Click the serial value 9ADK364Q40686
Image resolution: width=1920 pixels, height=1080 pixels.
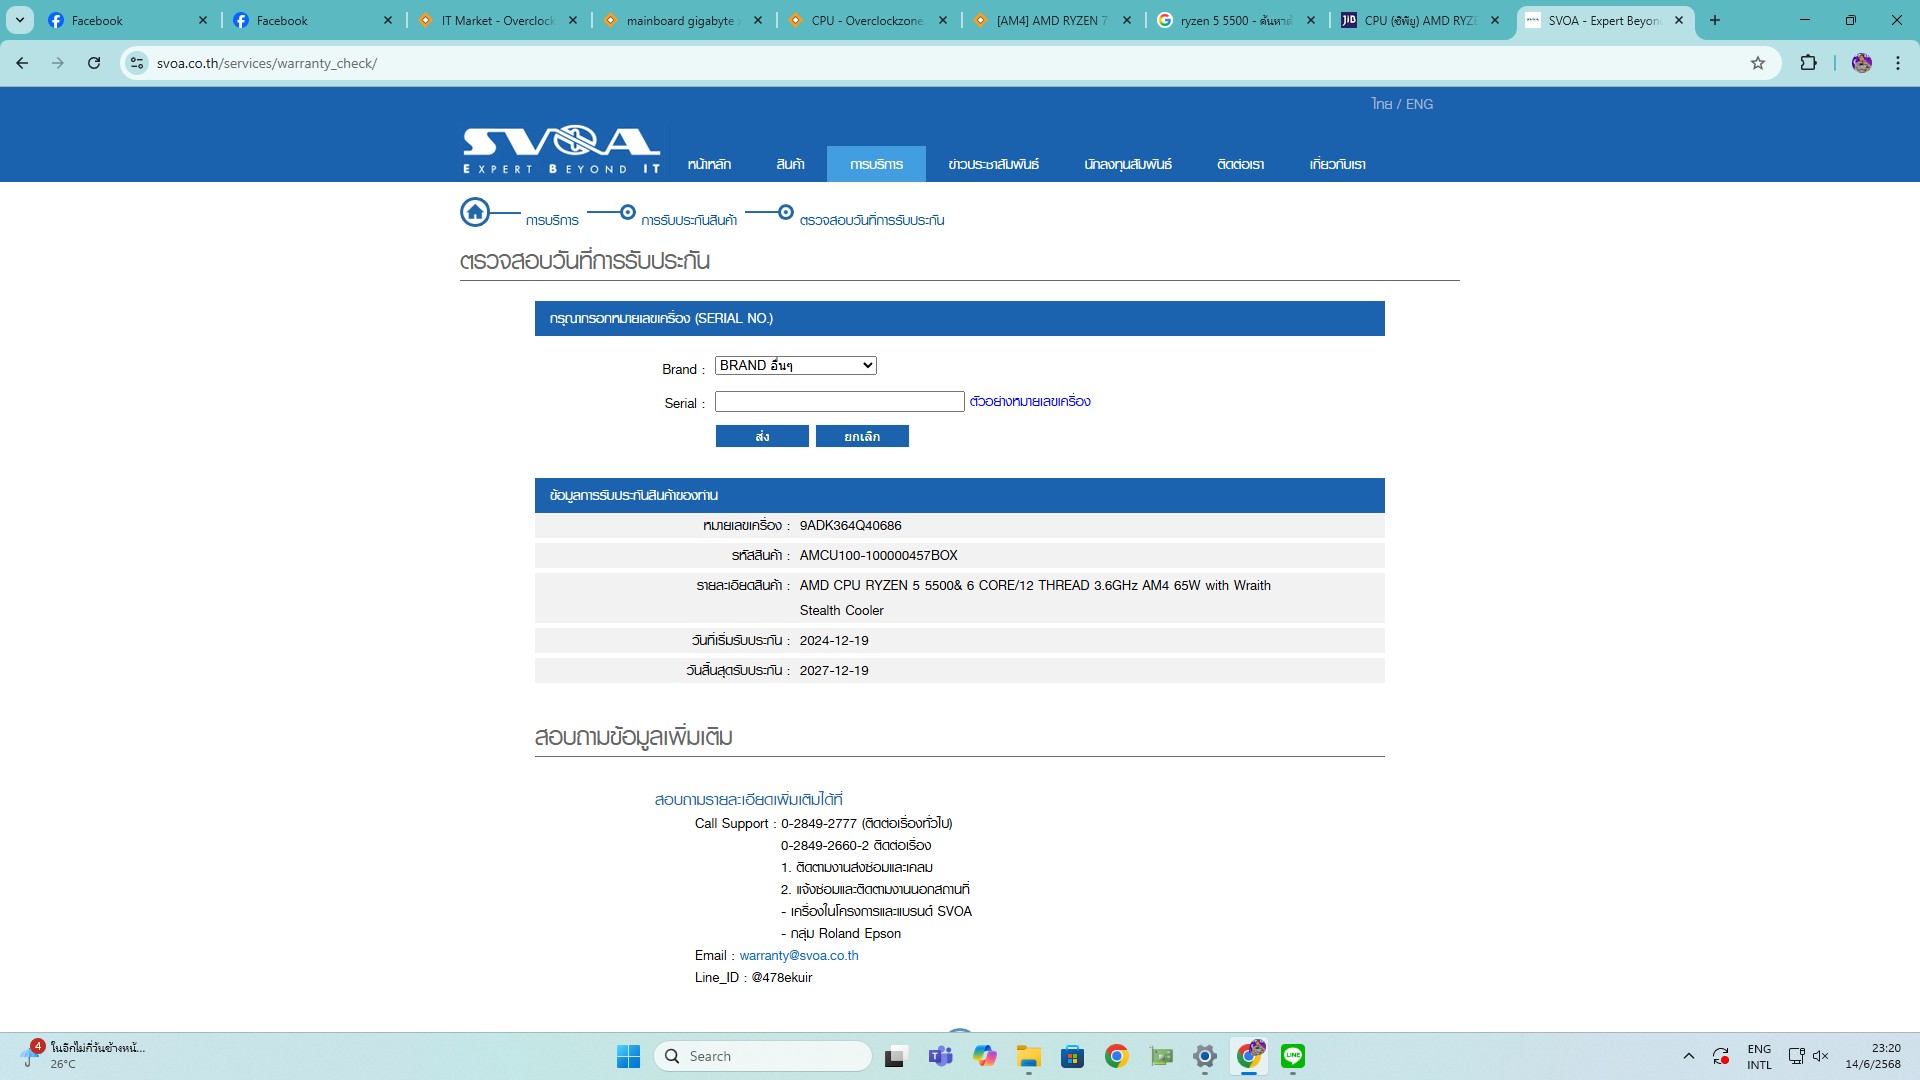pyautogui.click(x=850, y=525)
